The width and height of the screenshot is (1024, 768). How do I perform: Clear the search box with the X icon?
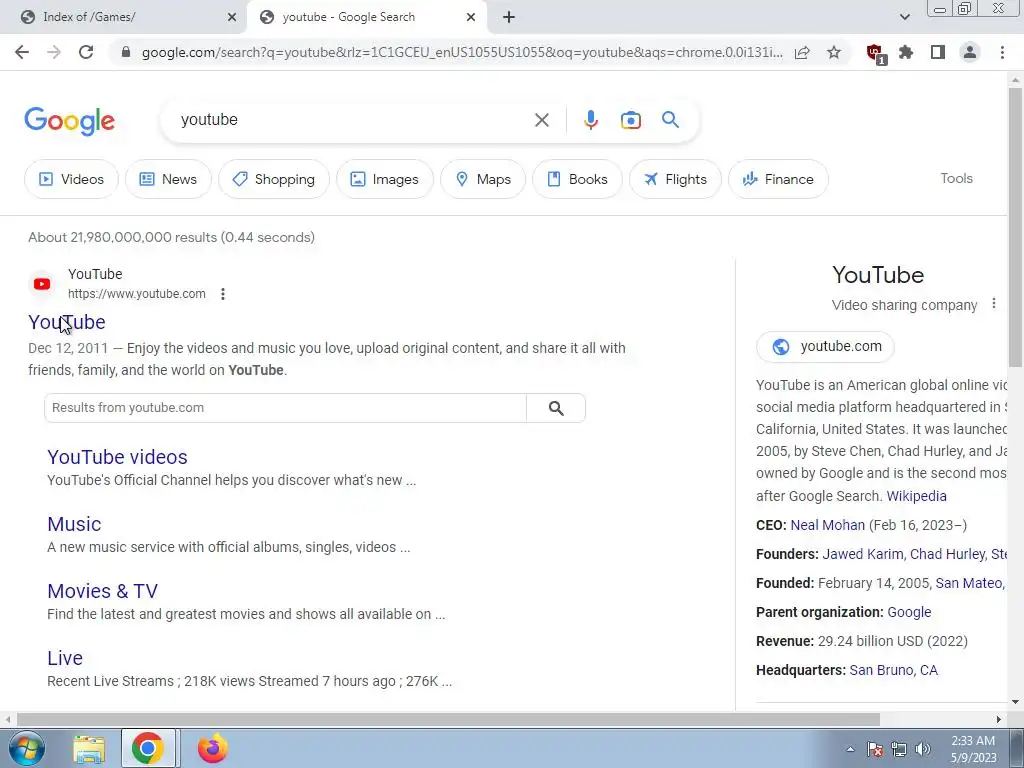pyautogui.click(x=541, y=120)
